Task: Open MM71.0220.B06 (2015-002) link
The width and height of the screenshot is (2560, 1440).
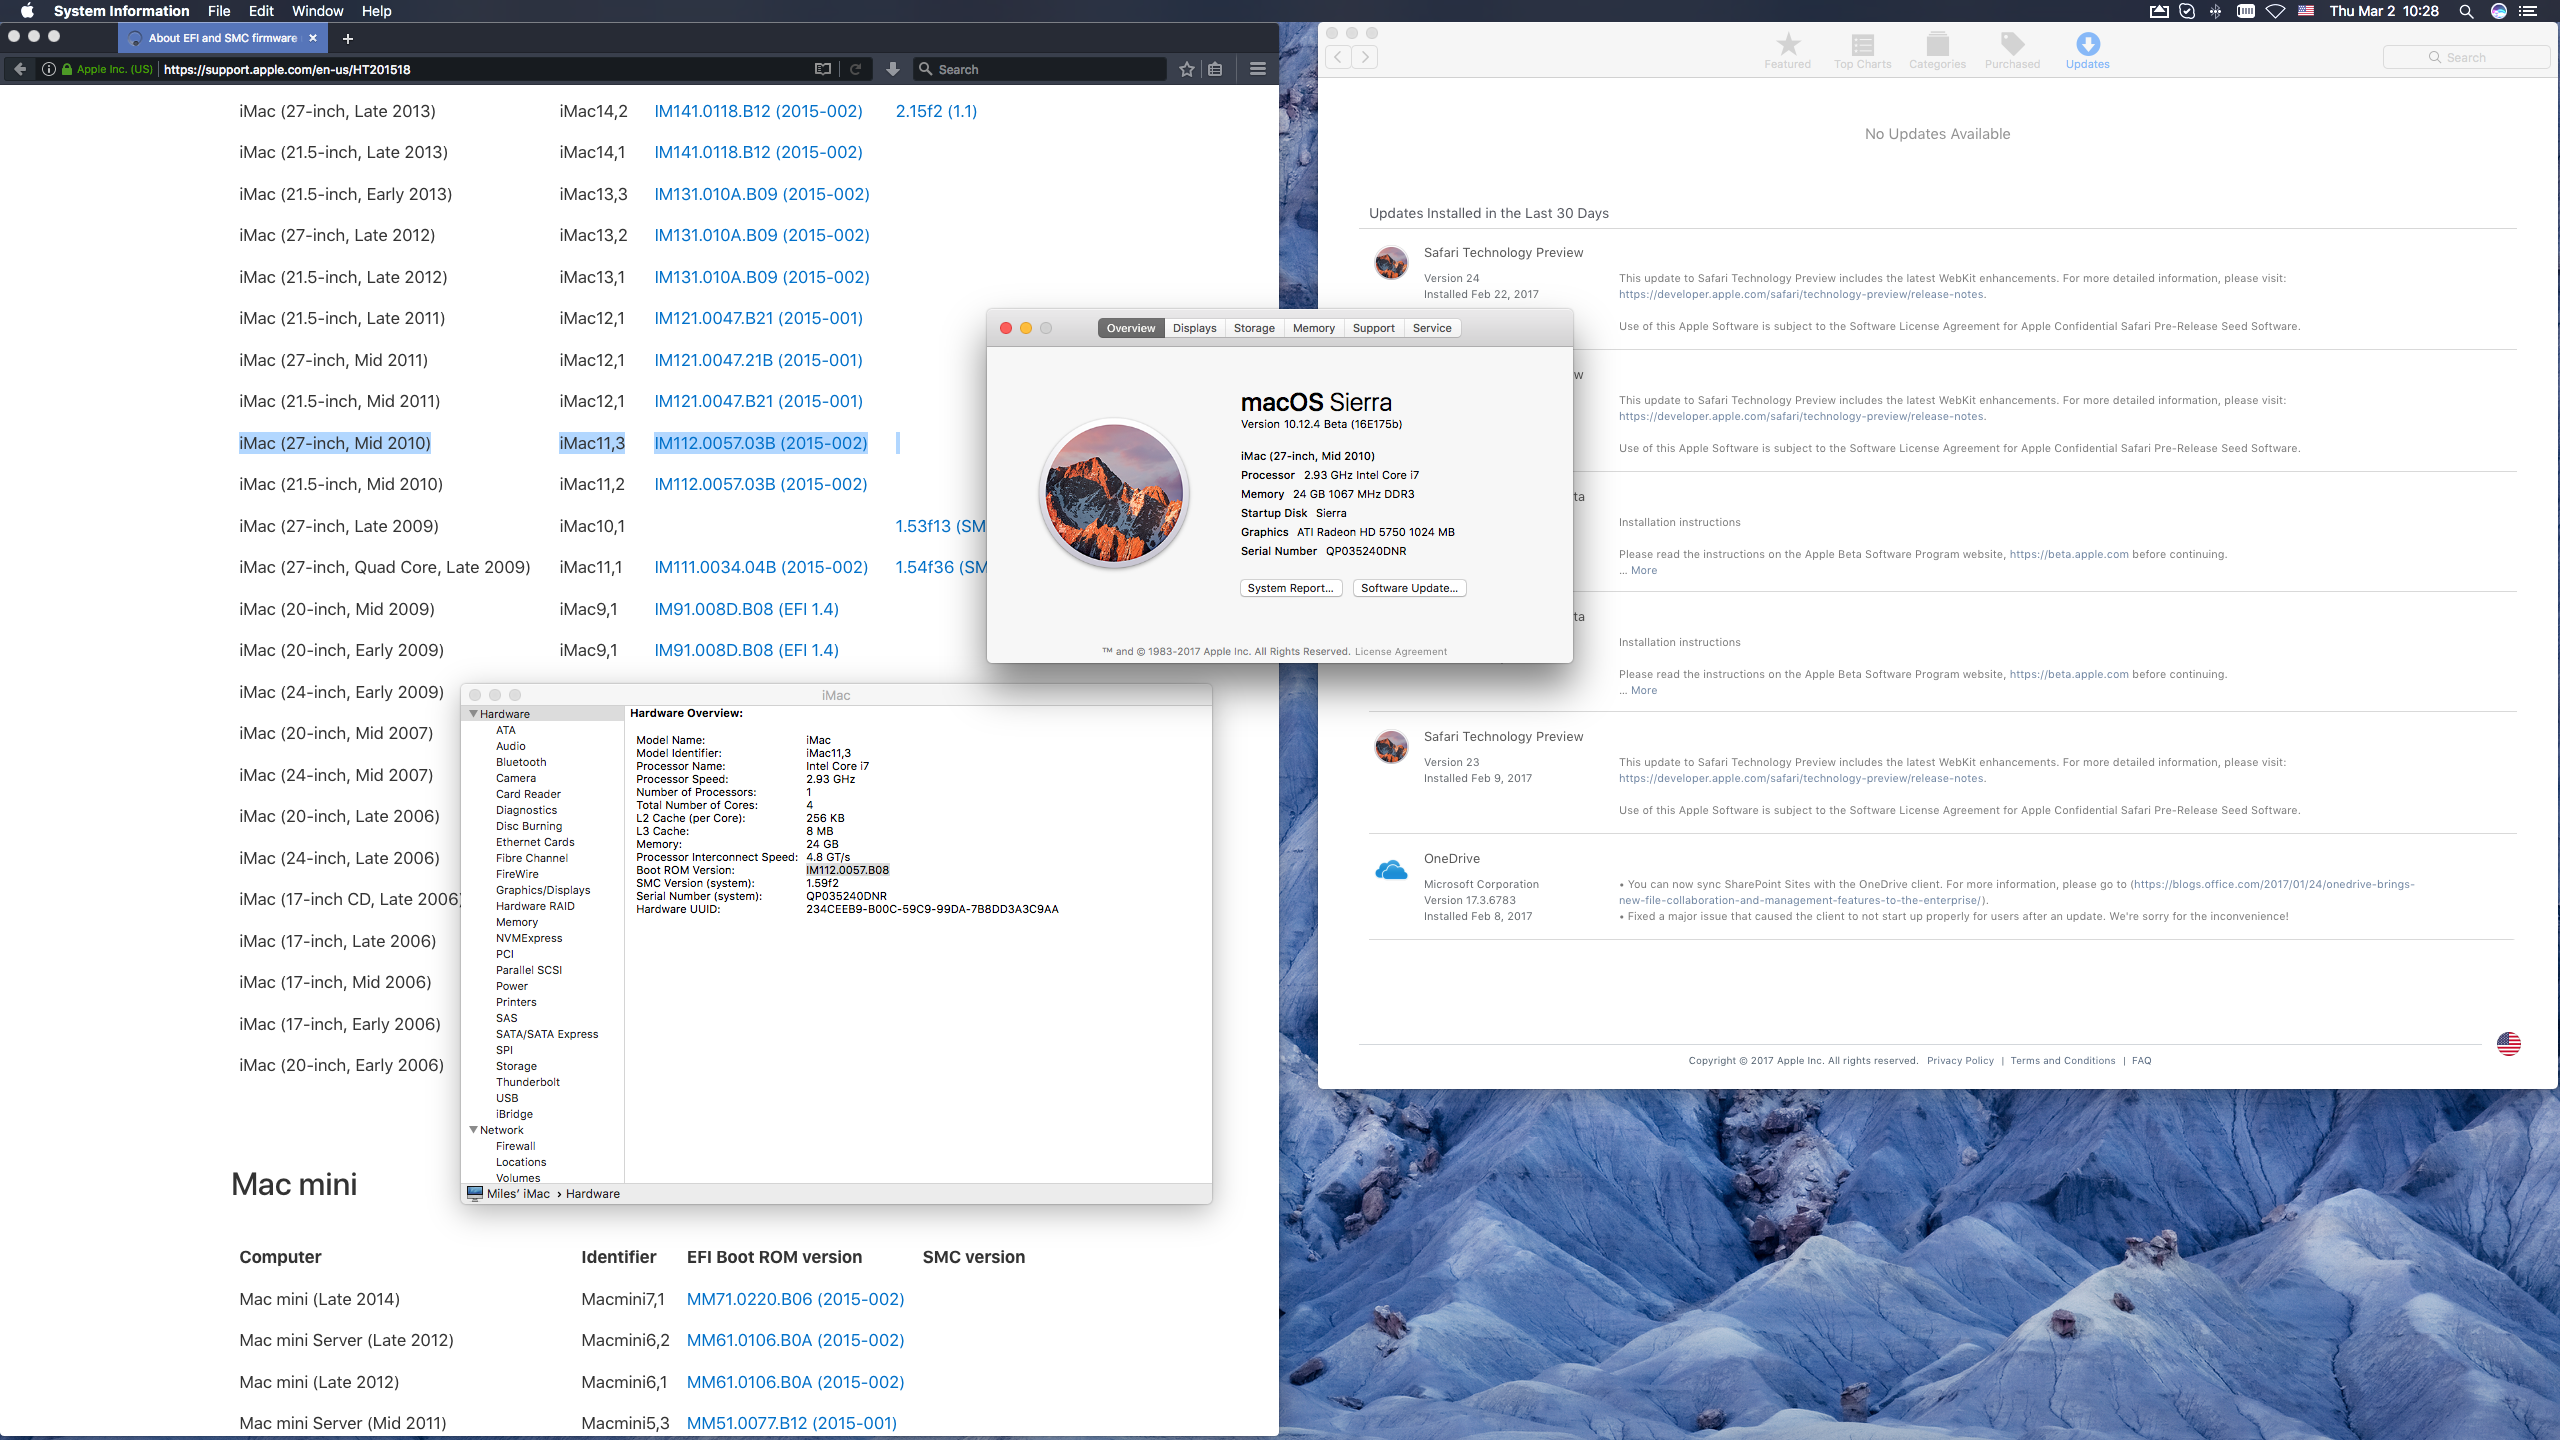Action: coord(795,1299)
